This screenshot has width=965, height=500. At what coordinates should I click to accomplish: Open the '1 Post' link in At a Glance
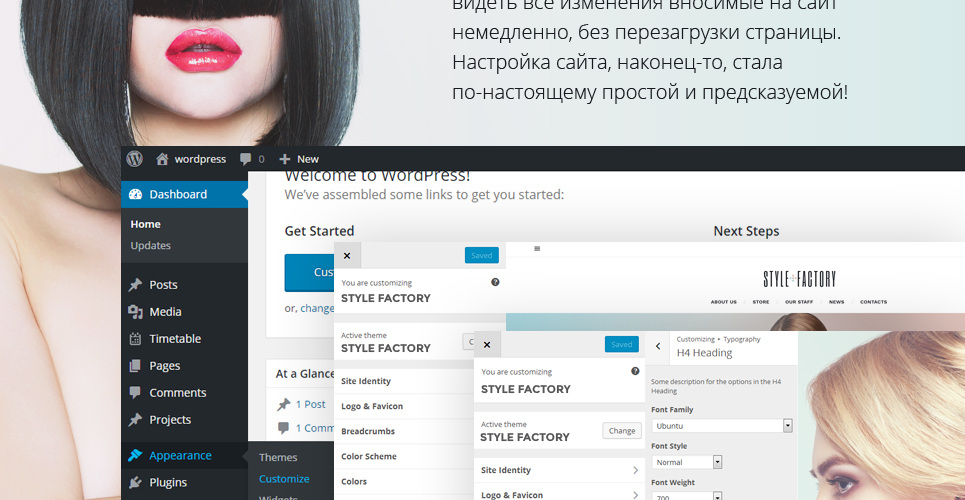click(x=311, y=404)
